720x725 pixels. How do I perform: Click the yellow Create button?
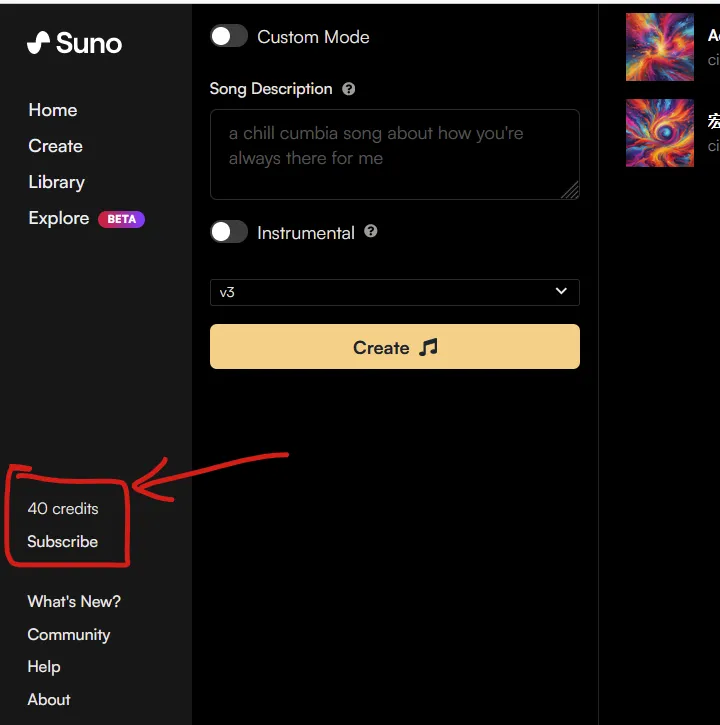pos(394,346)
